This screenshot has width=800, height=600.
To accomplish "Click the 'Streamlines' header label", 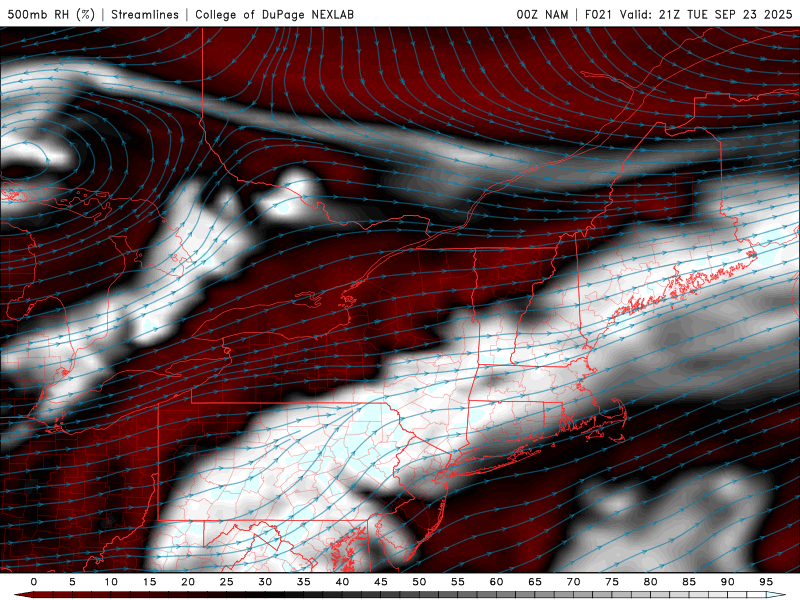I will tap(145, 14).
